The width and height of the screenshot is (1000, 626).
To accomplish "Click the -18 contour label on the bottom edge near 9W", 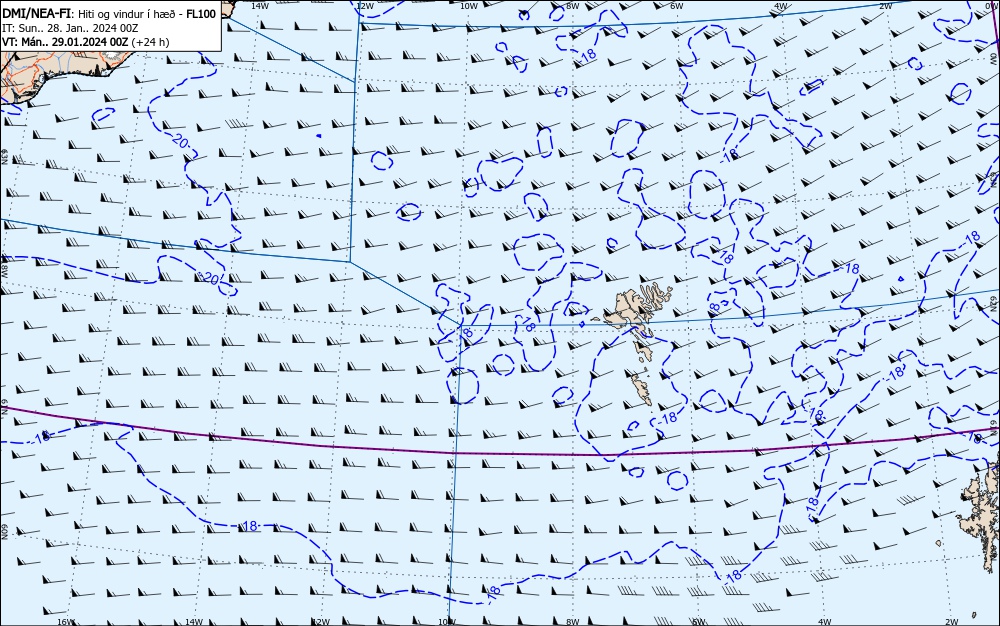I will (494, 593).
